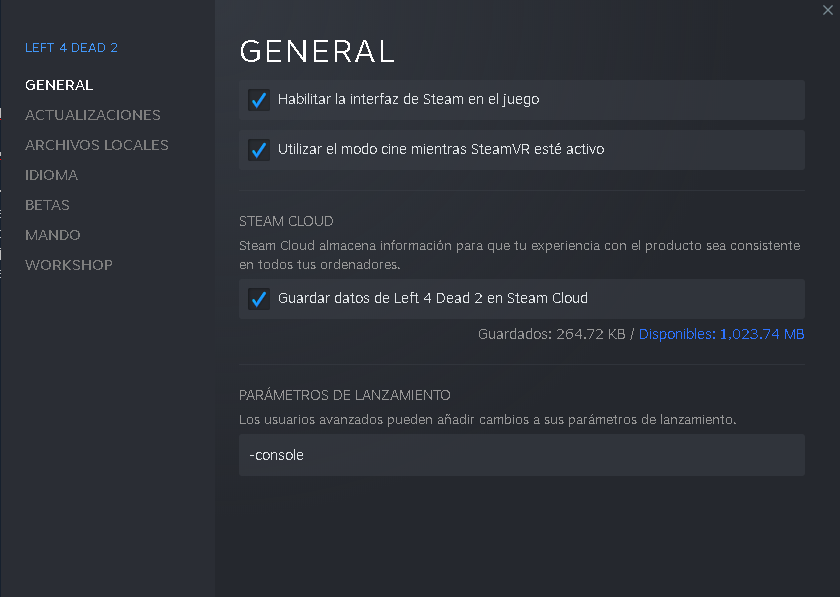Open the MANDO controller tab
The width and height of the screenshot is (840, 597).
(x=53, y=235)
